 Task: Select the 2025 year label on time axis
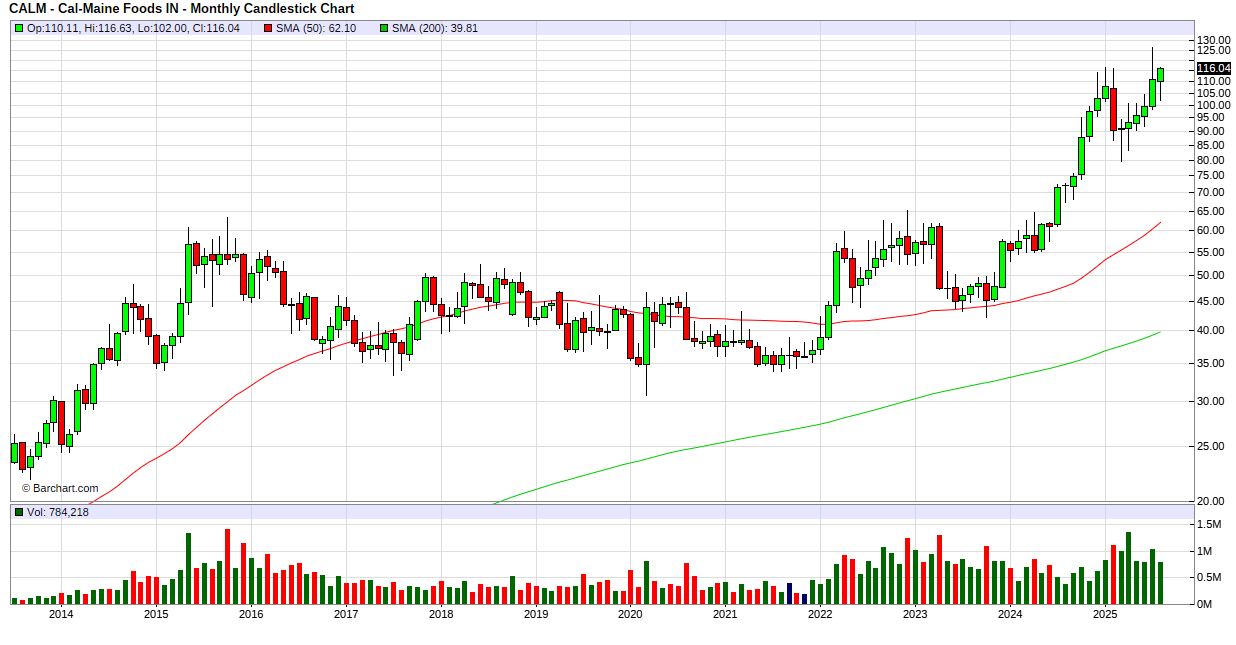coord(1104,615)
